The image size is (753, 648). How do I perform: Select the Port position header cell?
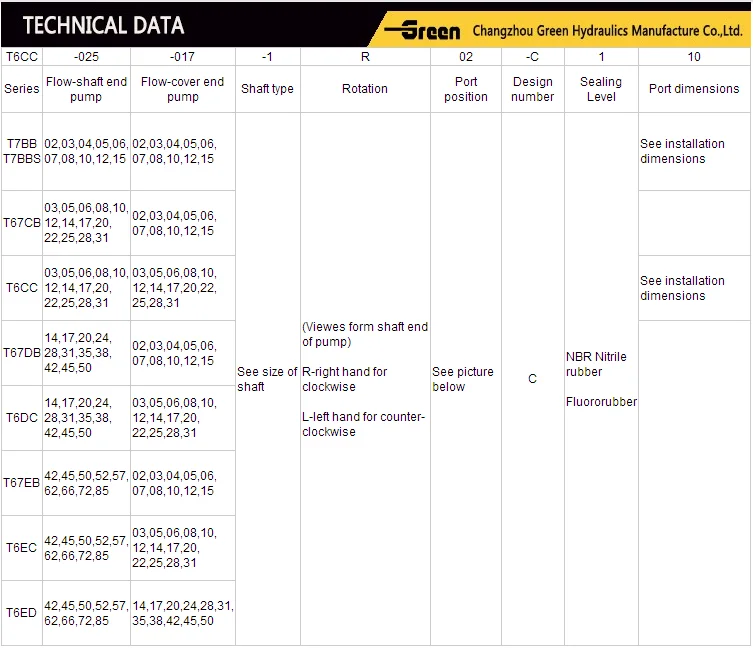pos(466,89)
